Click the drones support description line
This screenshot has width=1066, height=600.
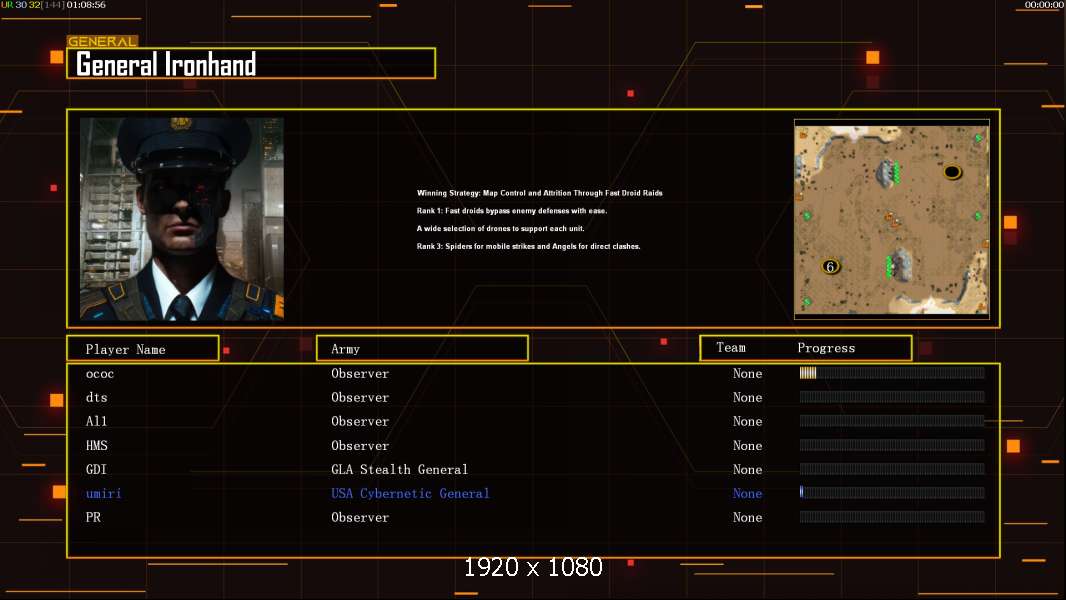pyautogui.click(x=500, y=228)
